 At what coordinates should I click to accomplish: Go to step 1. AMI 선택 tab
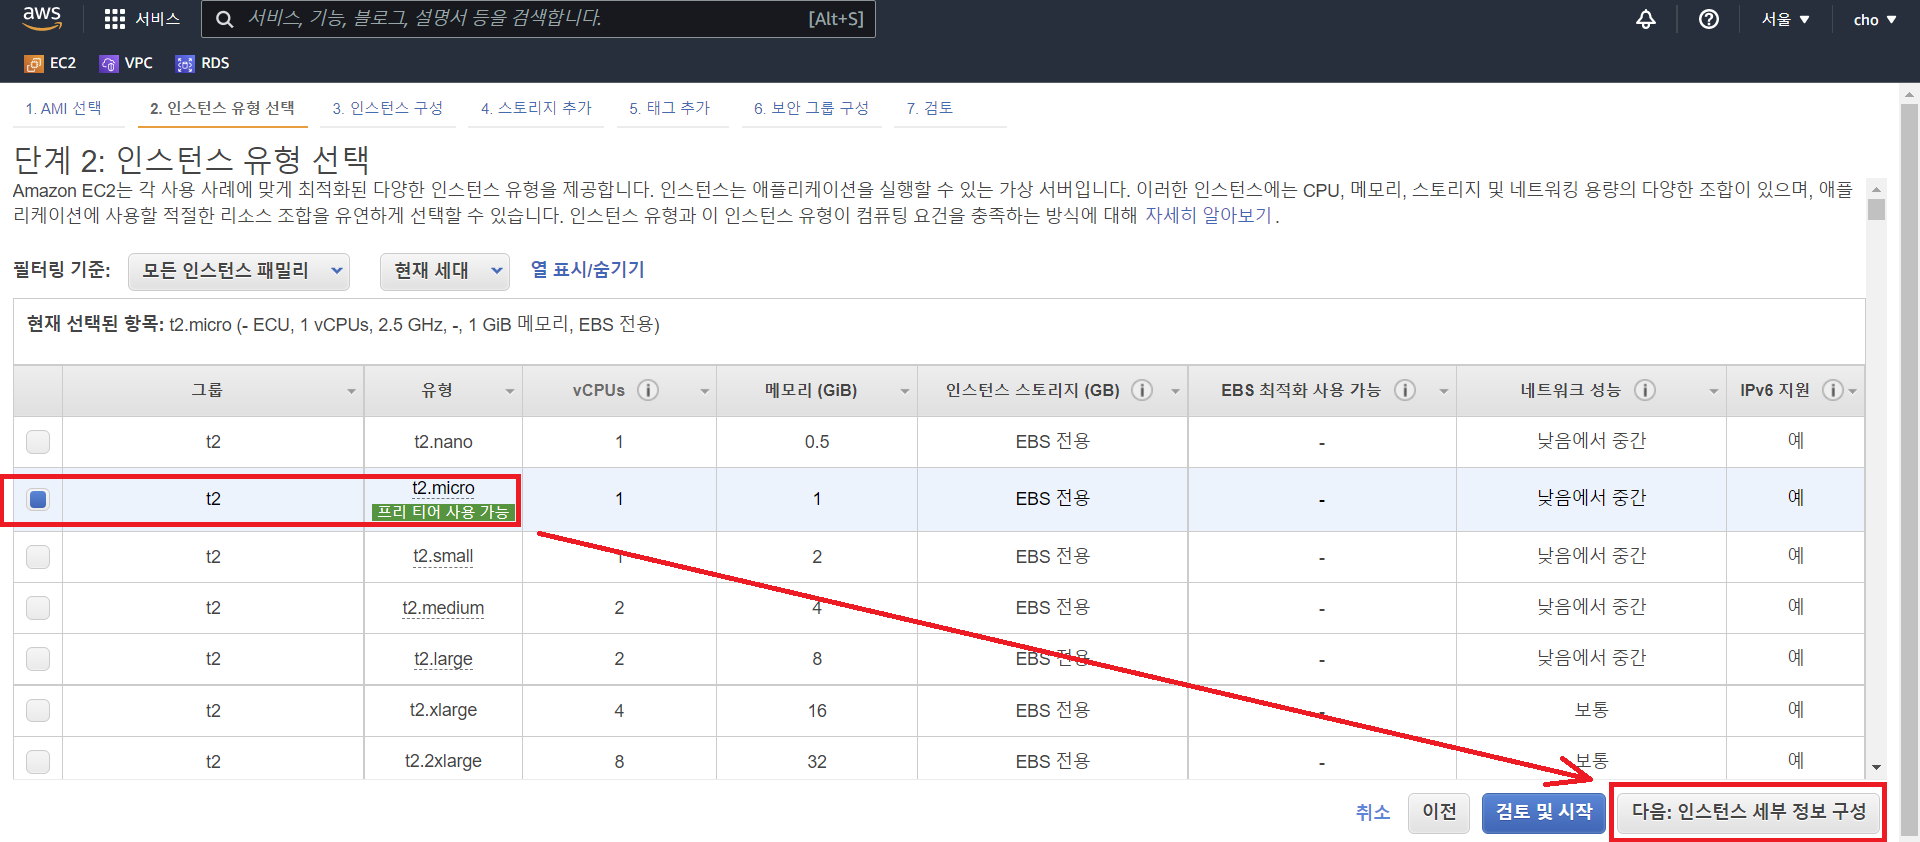tap(64, 108)
